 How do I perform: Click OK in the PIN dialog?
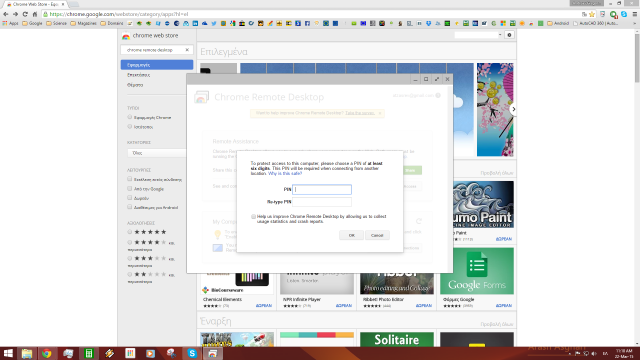click(351, 236)
